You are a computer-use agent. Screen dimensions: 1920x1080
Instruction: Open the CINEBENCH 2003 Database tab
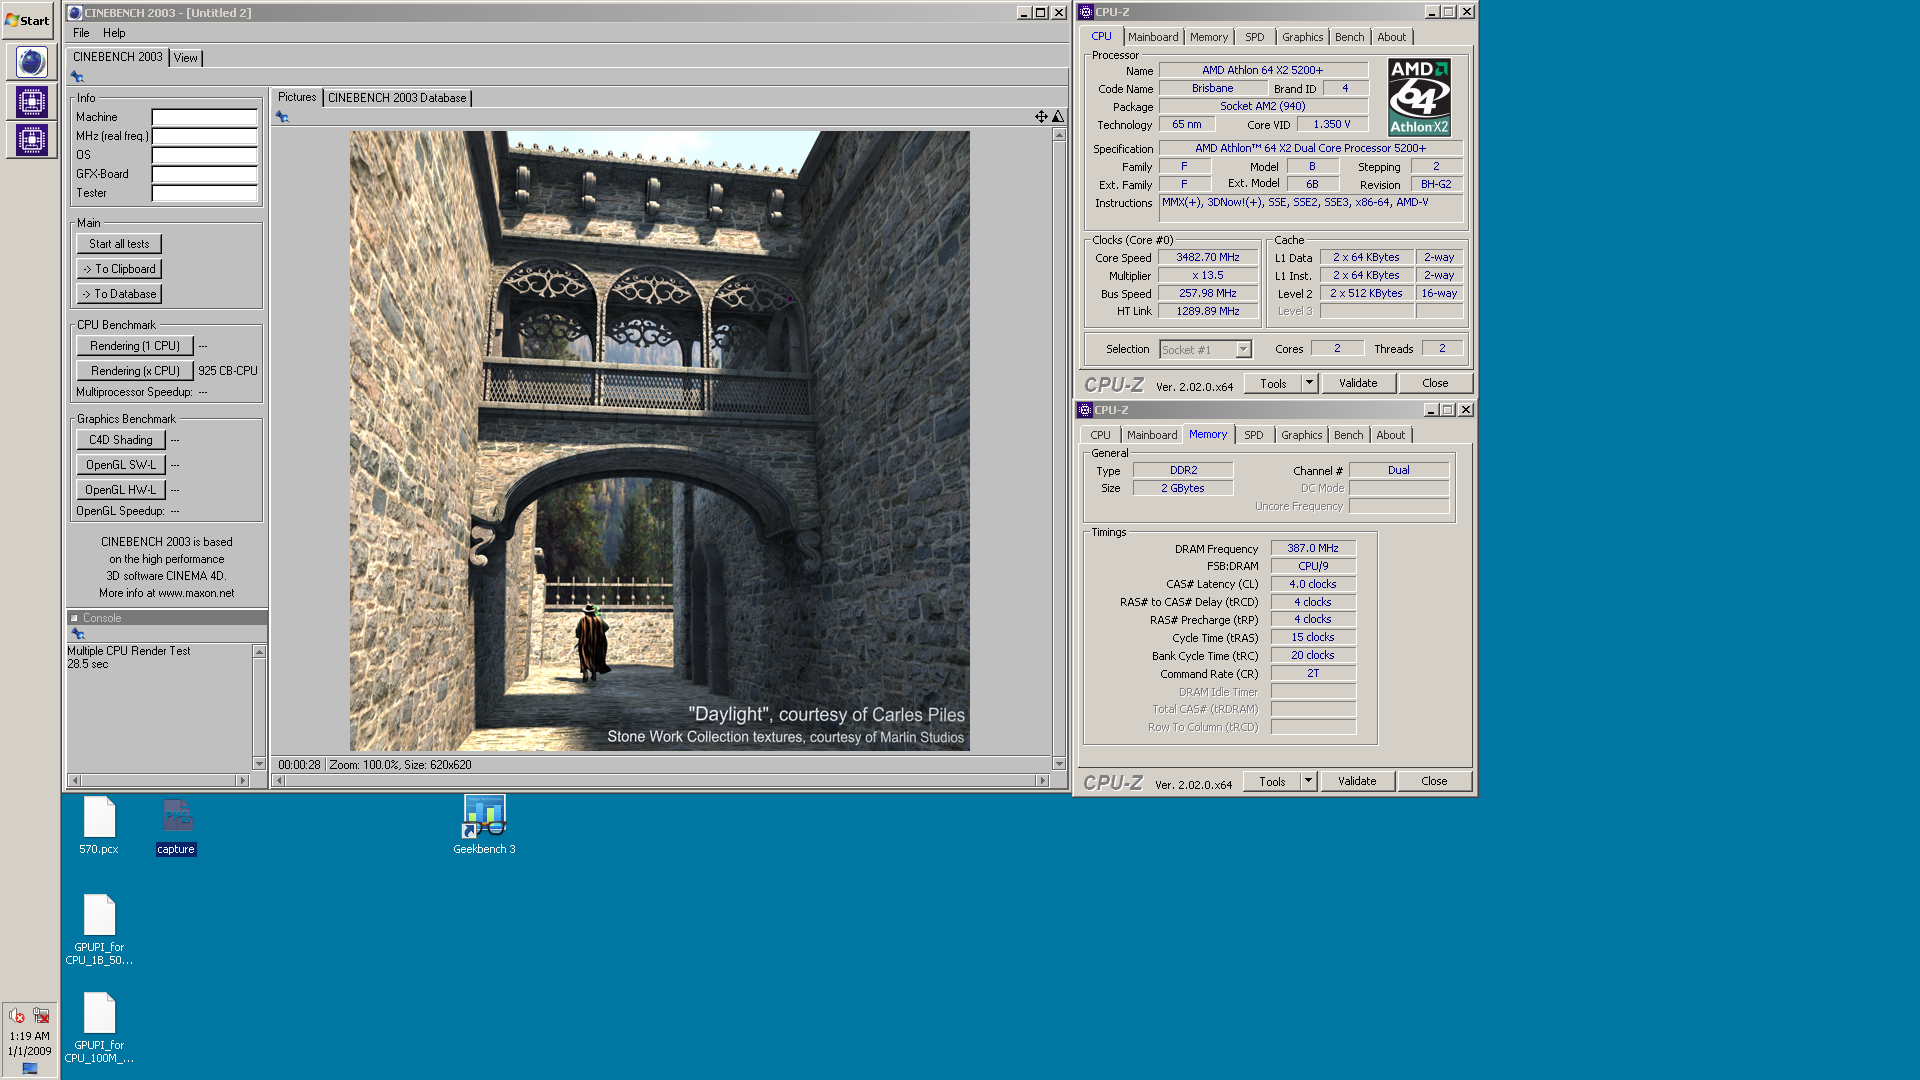[x=397, y=98]
